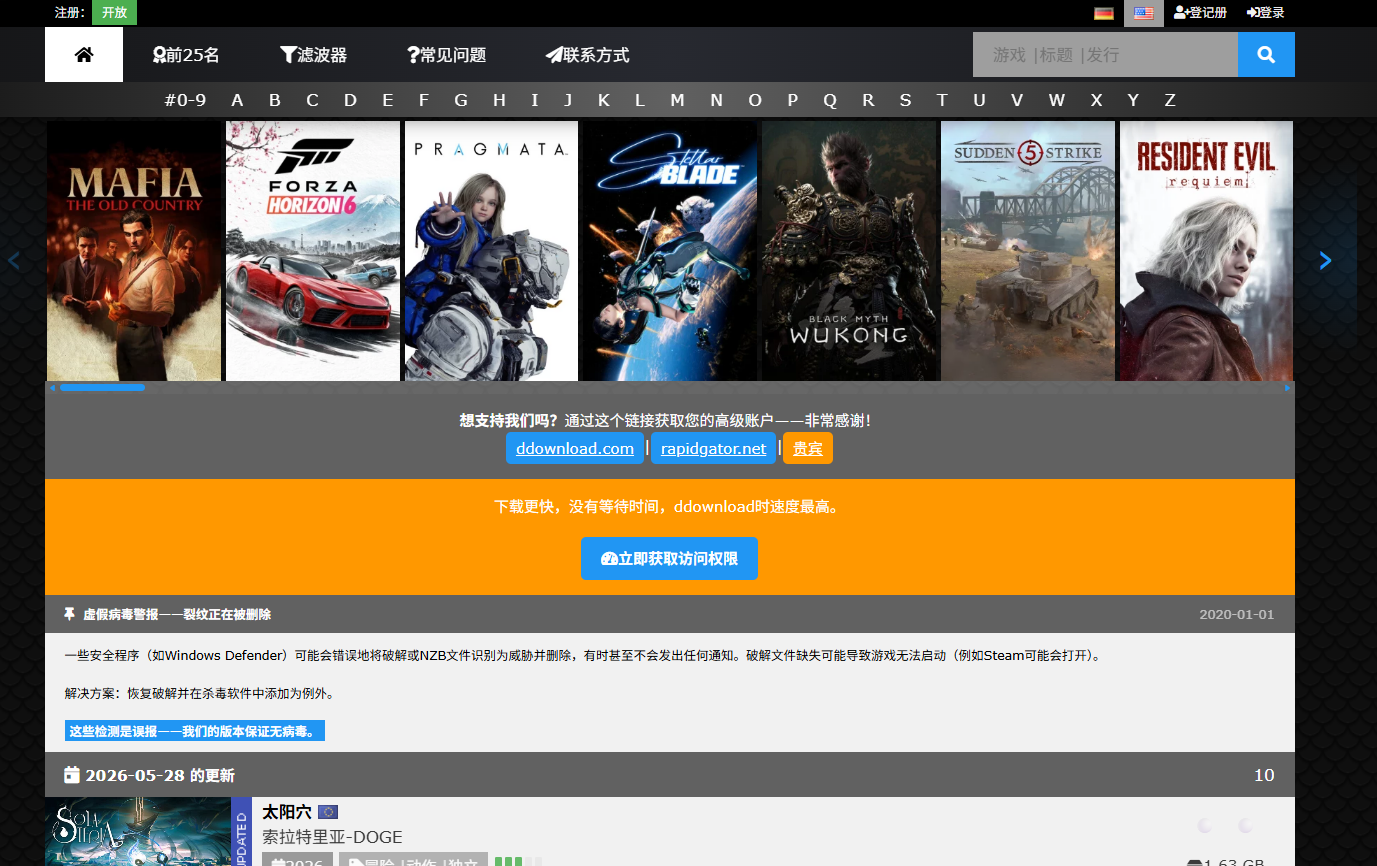
Task: Click the highlighted 这些检测是误报 notice
Action: (x=195, y=731)
